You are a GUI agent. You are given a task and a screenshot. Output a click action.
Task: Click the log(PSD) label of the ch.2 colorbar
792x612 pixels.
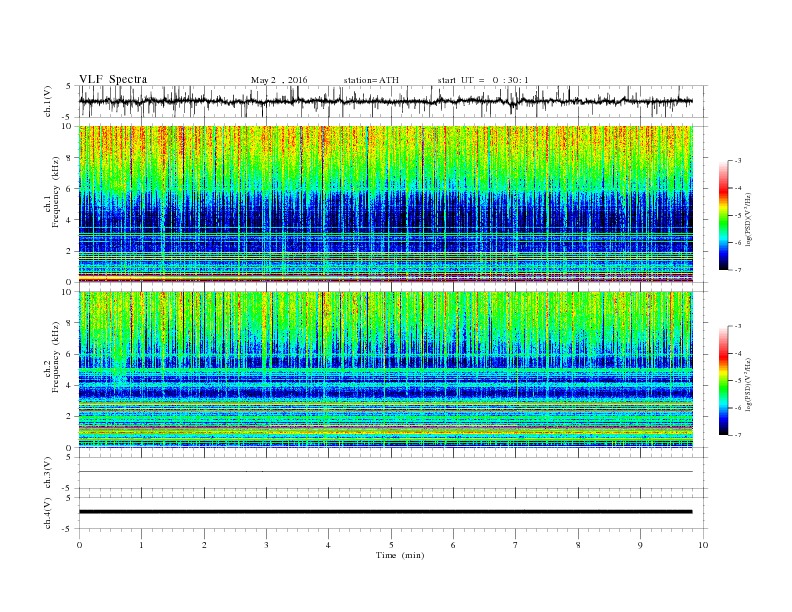748,384
